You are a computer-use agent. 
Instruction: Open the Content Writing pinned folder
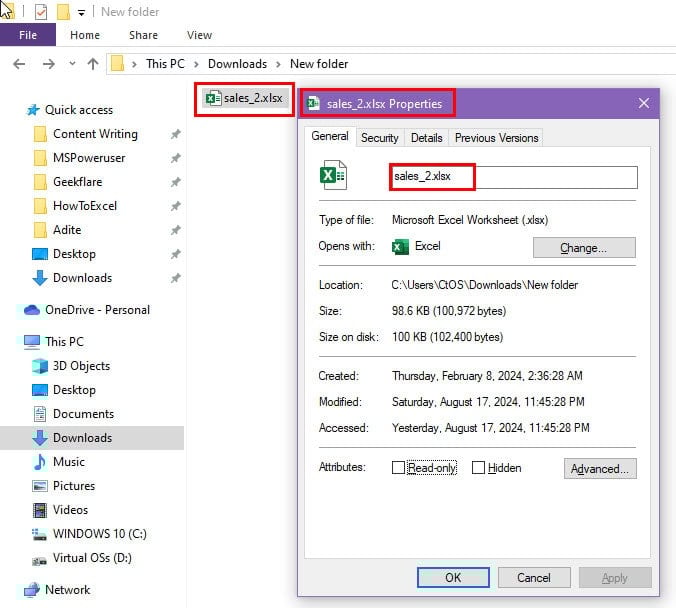click(95, 134)
